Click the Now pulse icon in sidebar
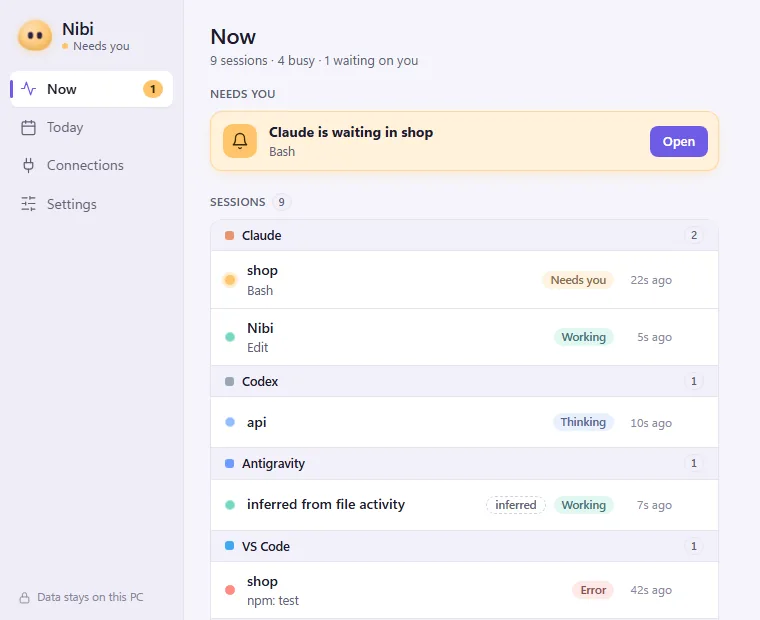The image size is (760, 620). 29,89
